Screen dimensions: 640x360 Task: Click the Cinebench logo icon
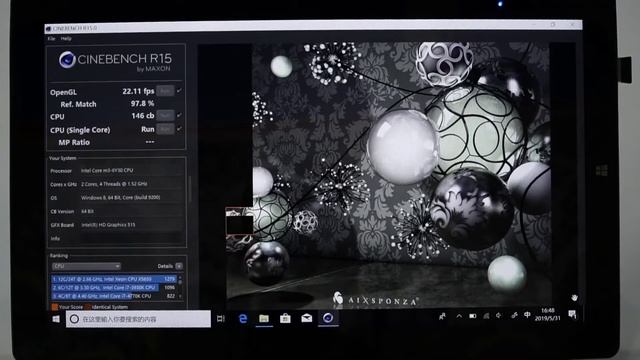pos(67,60)
